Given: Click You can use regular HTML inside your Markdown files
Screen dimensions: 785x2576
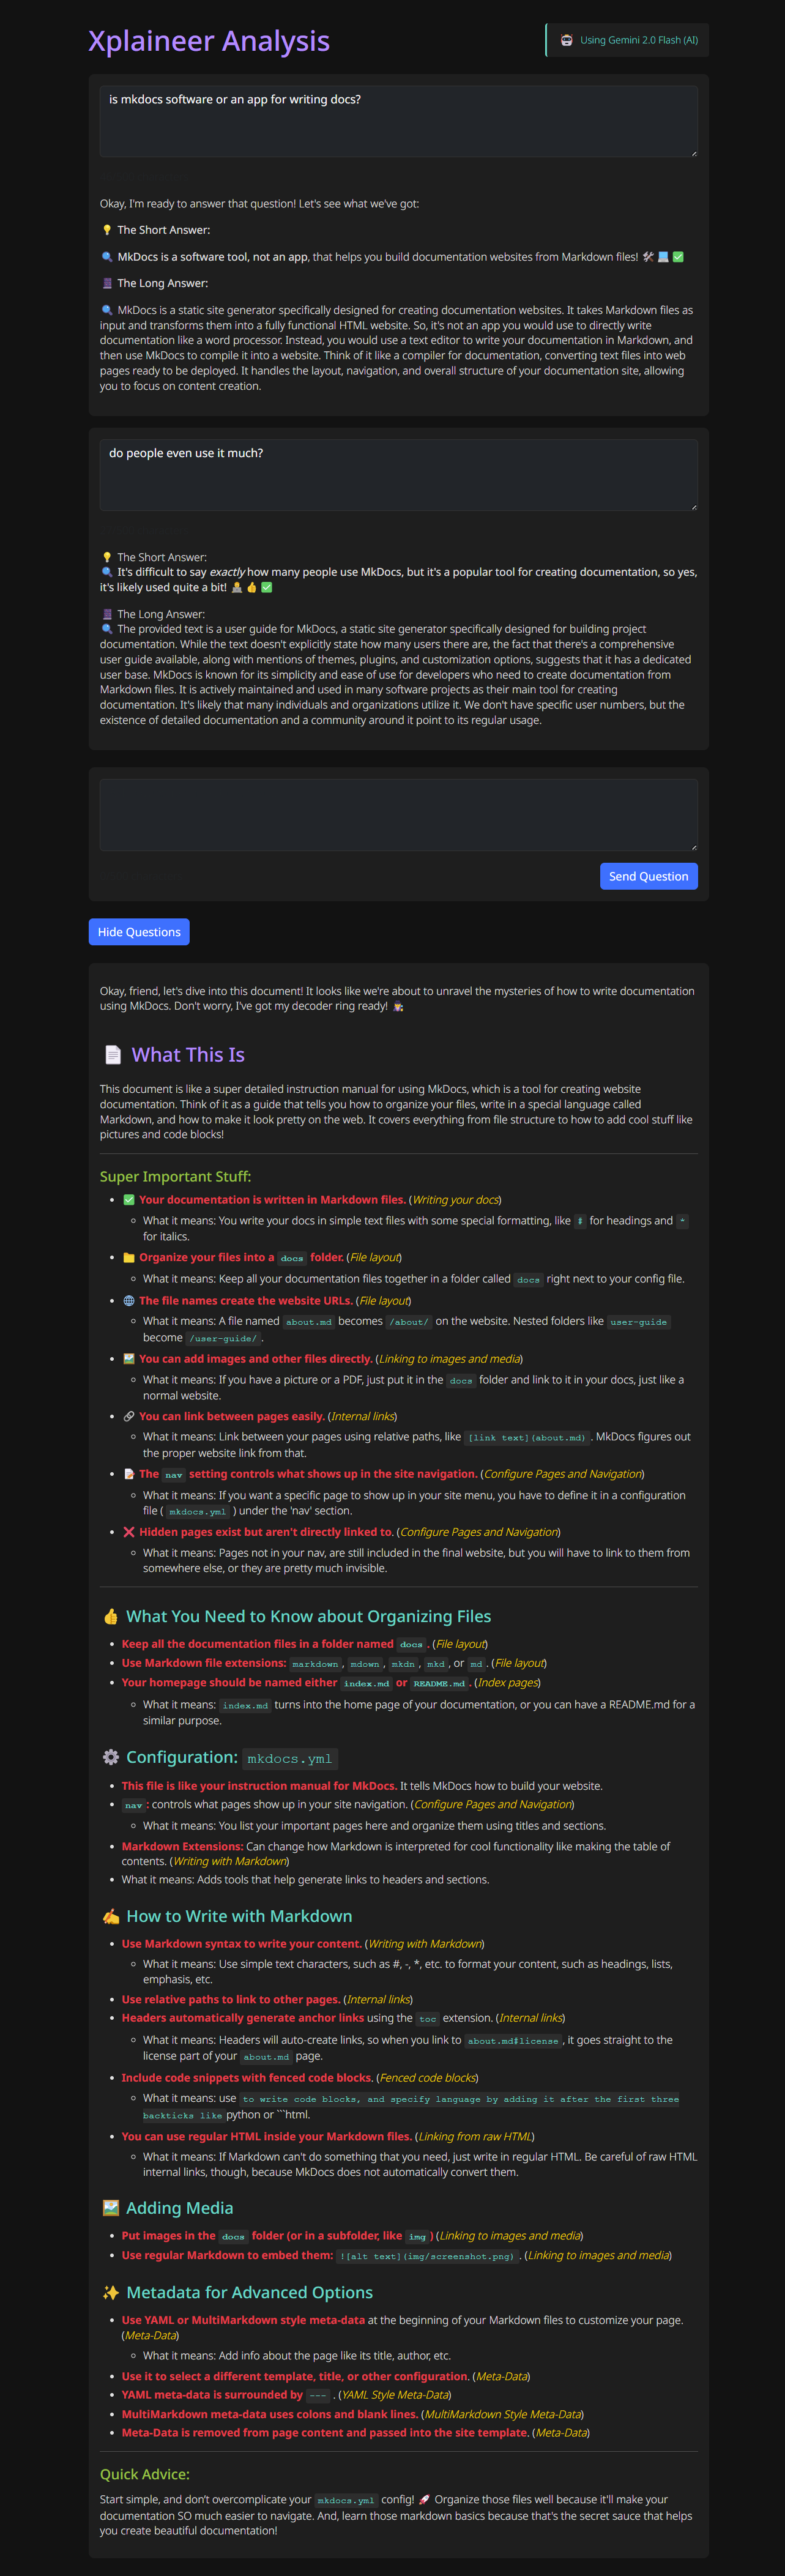Looking at the screenshot, I should (267, 2136).
